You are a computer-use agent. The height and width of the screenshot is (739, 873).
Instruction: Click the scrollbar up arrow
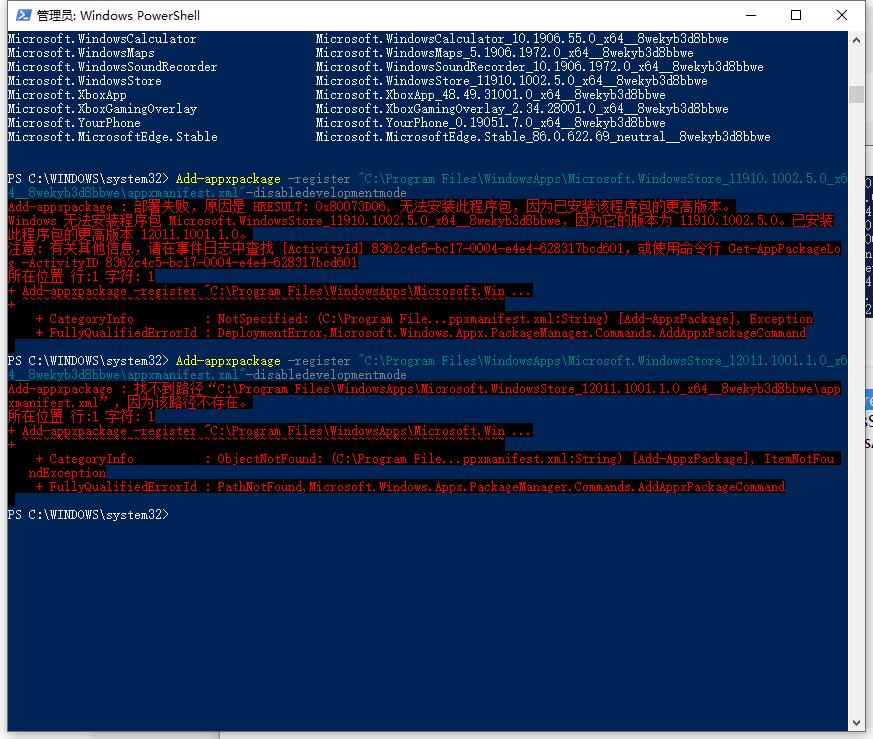click(856, 40)
